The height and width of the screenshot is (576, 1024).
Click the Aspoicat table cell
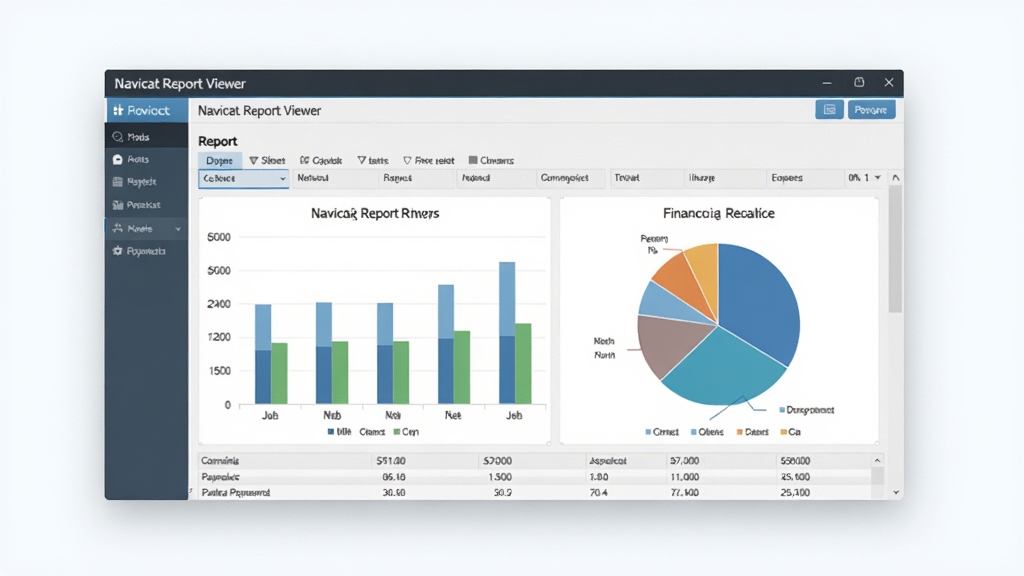click(608, 460)
